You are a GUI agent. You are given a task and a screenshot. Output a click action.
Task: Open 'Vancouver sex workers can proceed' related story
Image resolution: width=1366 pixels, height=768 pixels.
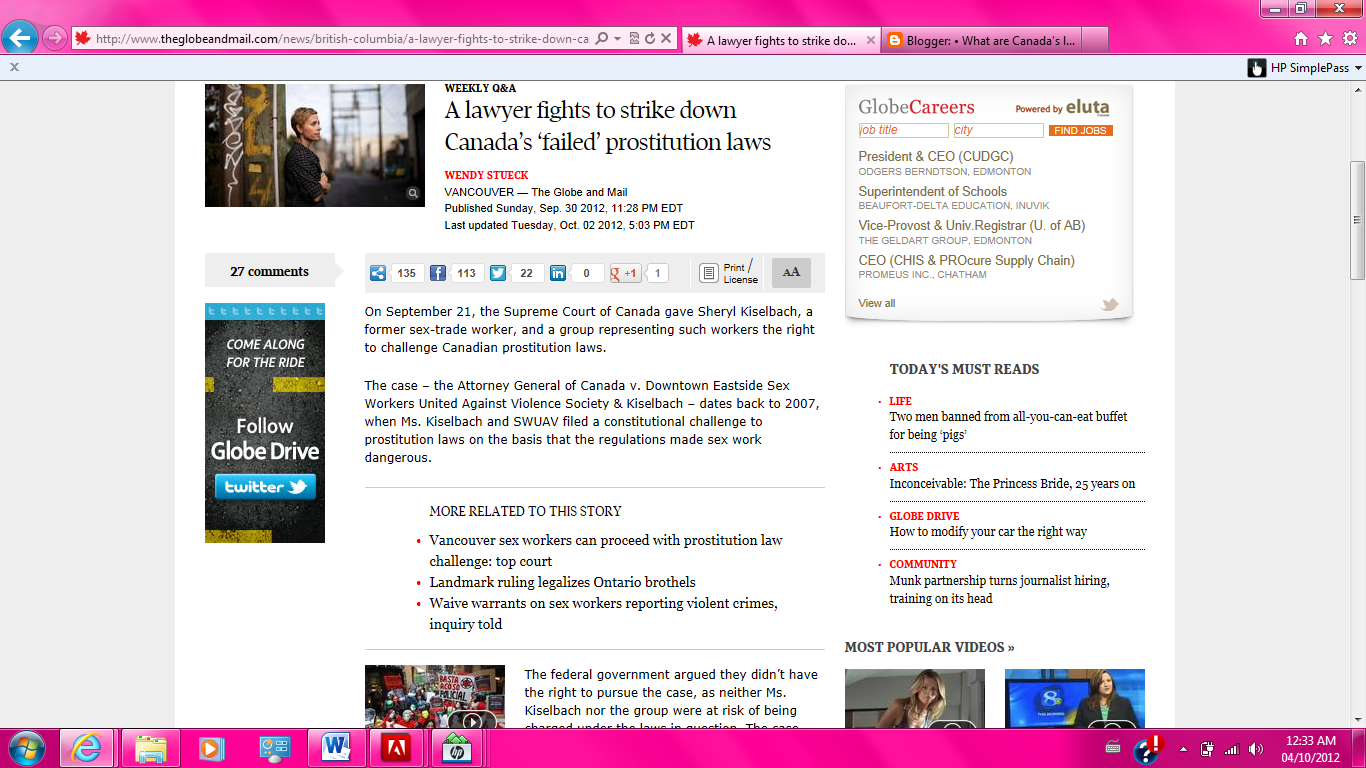click(606, 551)
